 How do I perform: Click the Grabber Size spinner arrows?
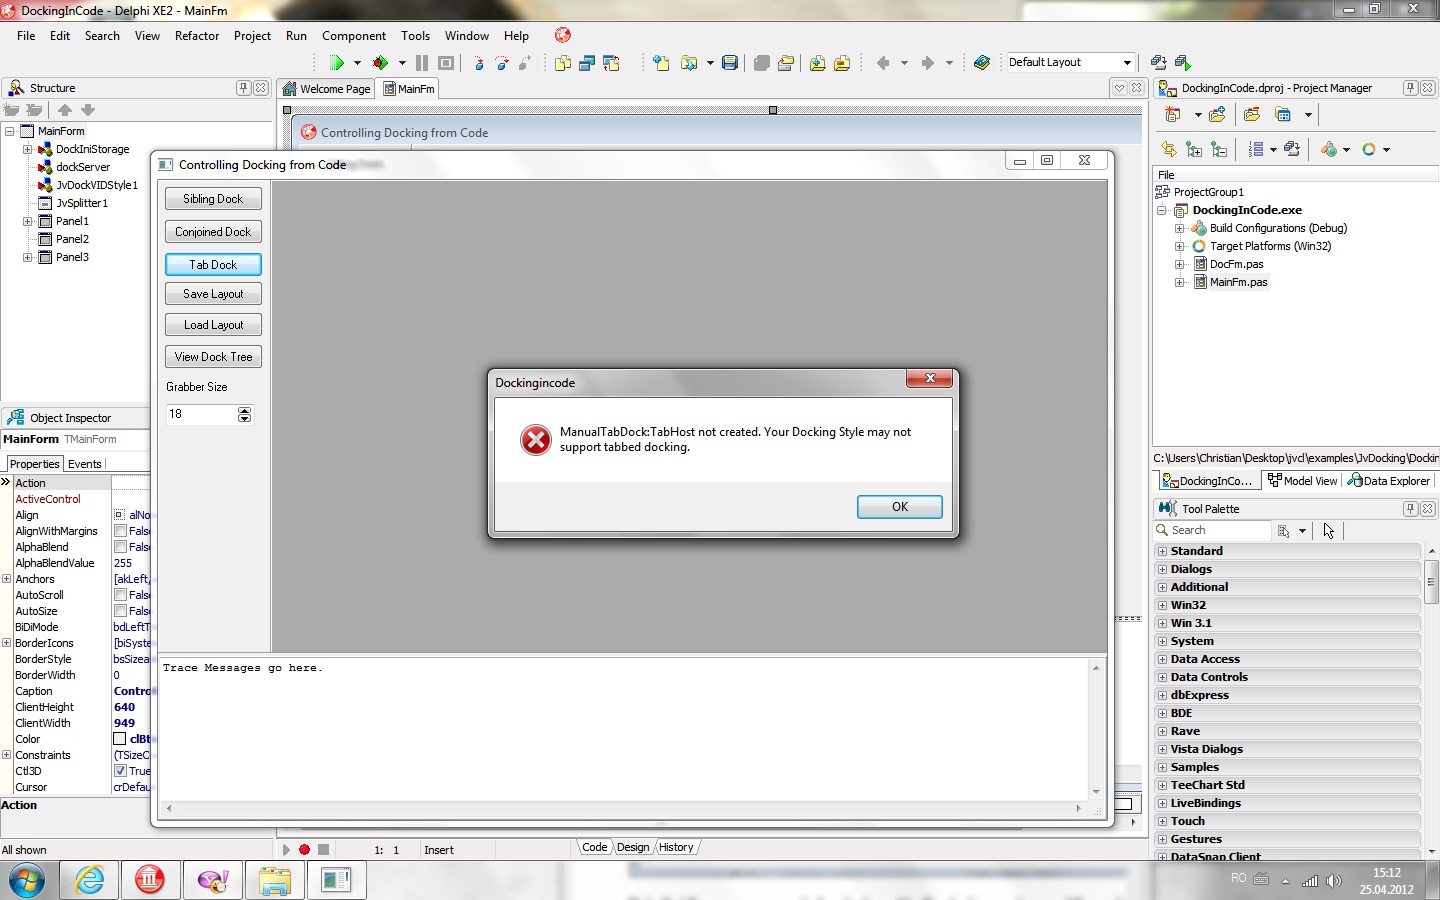[x=245, y=414]
